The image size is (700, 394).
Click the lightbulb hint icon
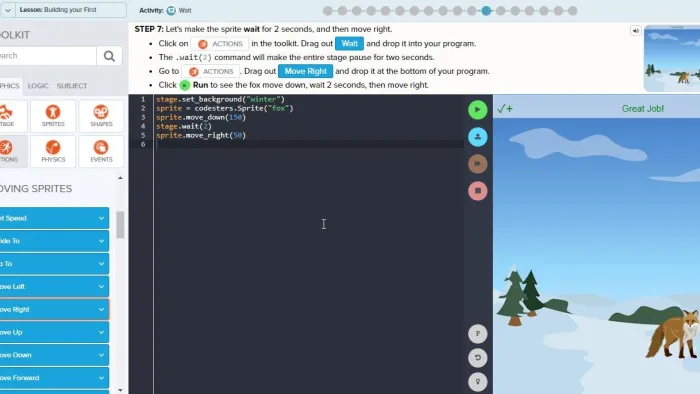click(477, 382)
